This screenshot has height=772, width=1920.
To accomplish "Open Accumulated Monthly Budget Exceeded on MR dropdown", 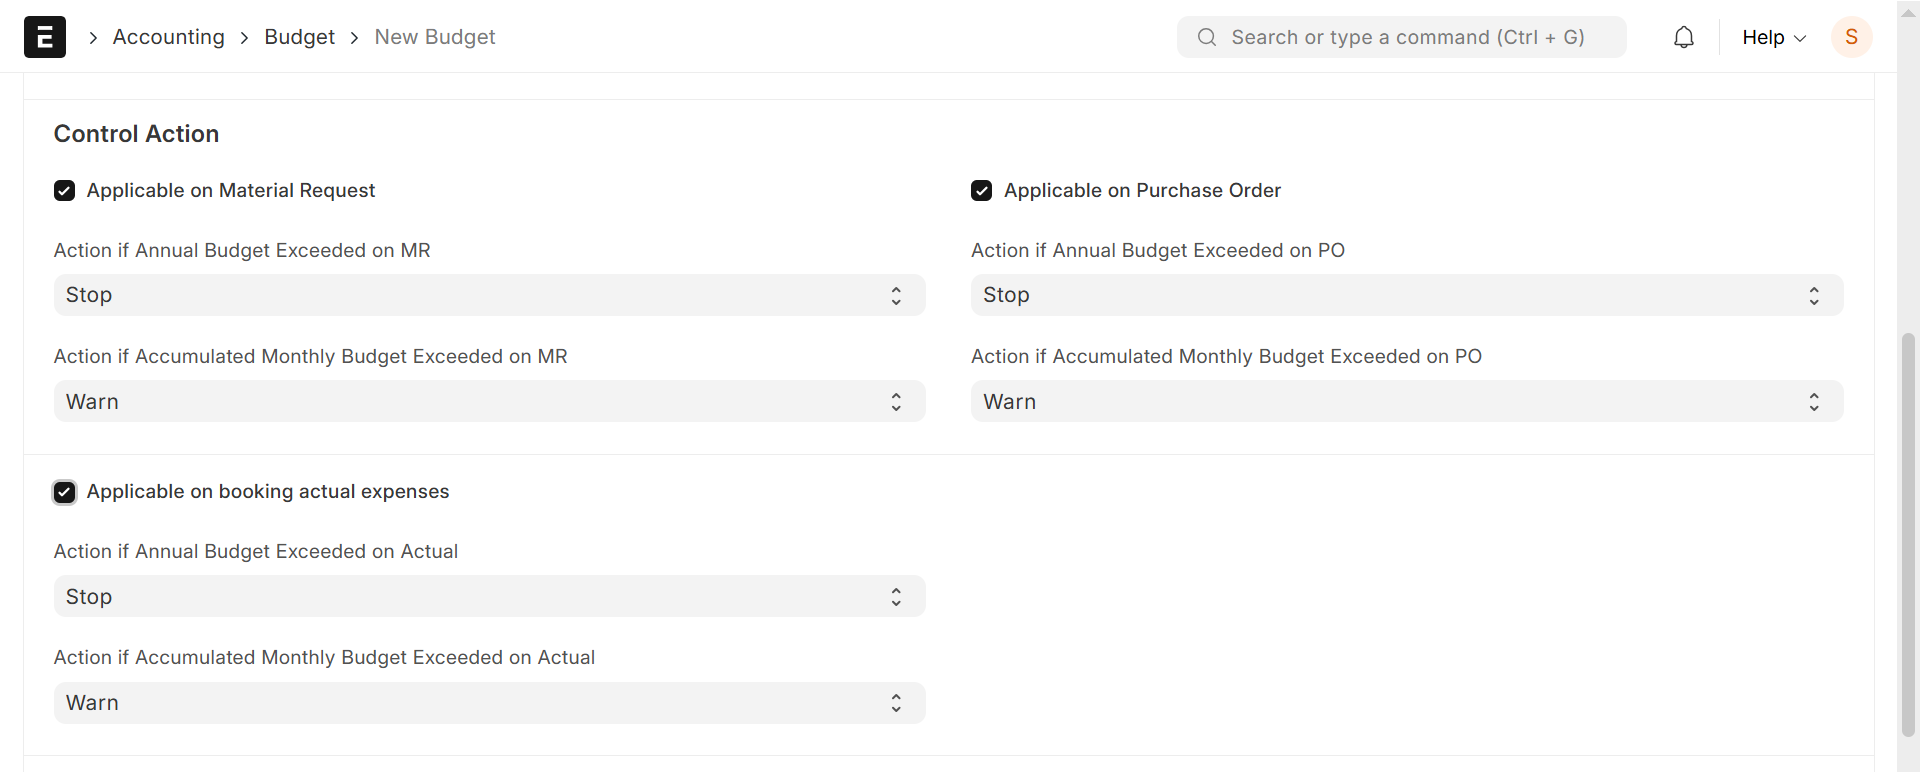I will tap(489, 402).
